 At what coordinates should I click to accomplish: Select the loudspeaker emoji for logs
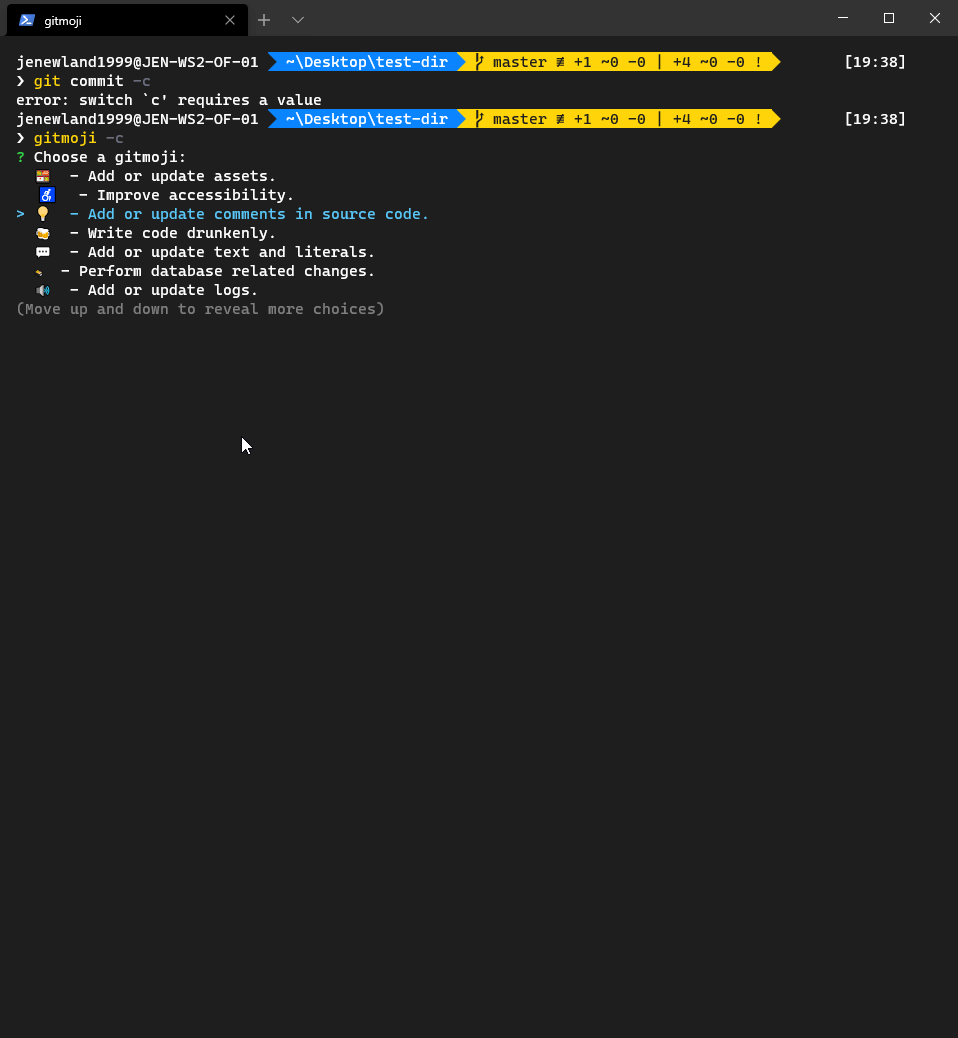(42, 289)
